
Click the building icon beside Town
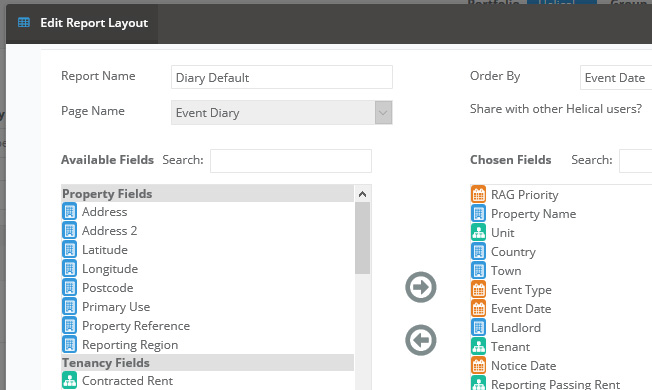479,271
